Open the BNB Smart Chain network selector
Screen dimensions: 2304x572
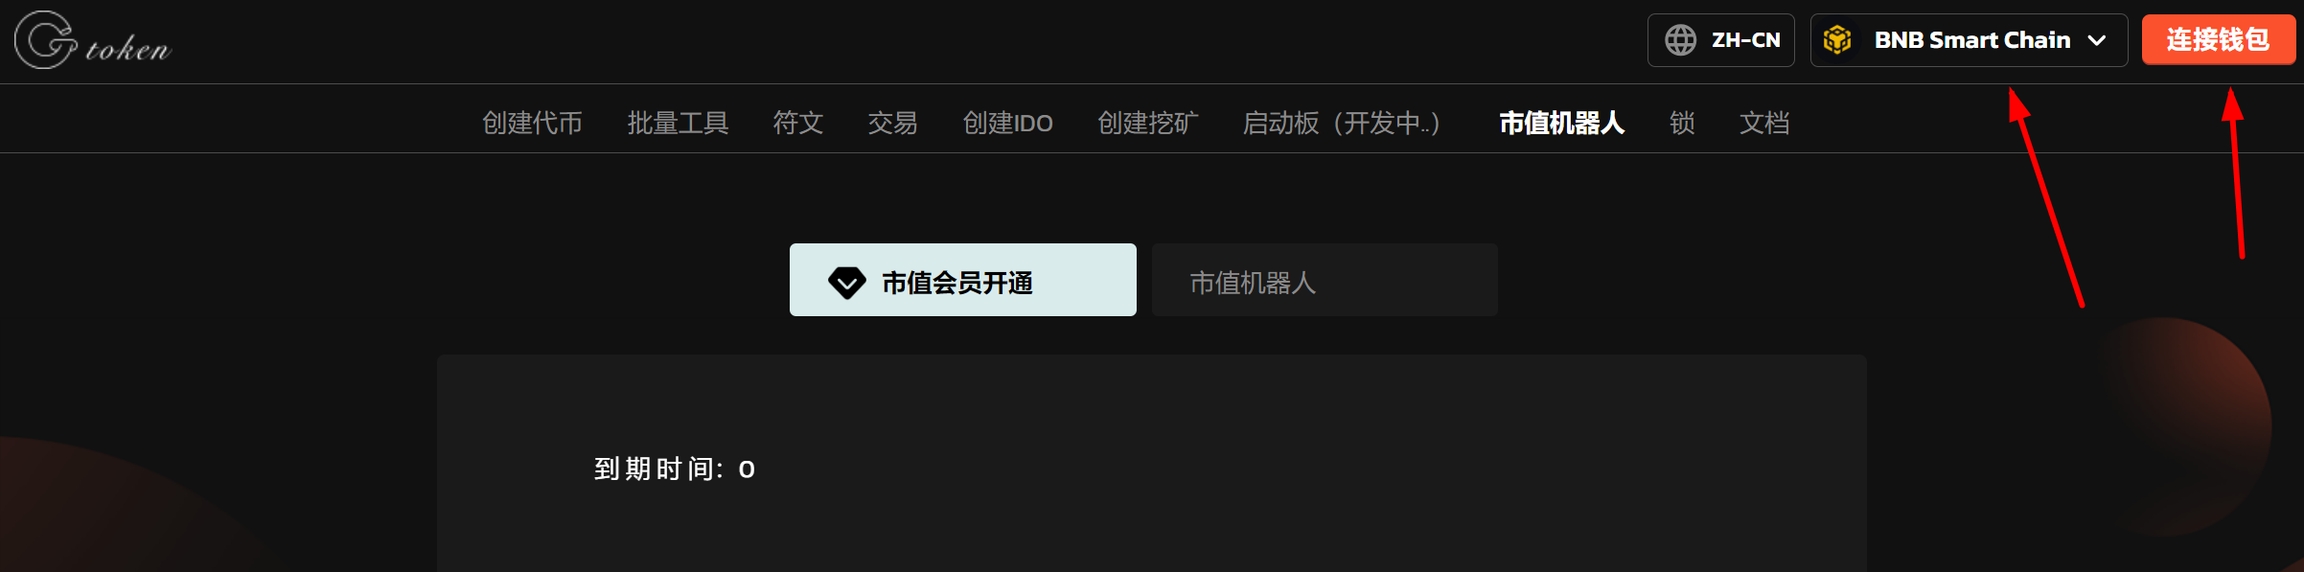pos(1969,40)
